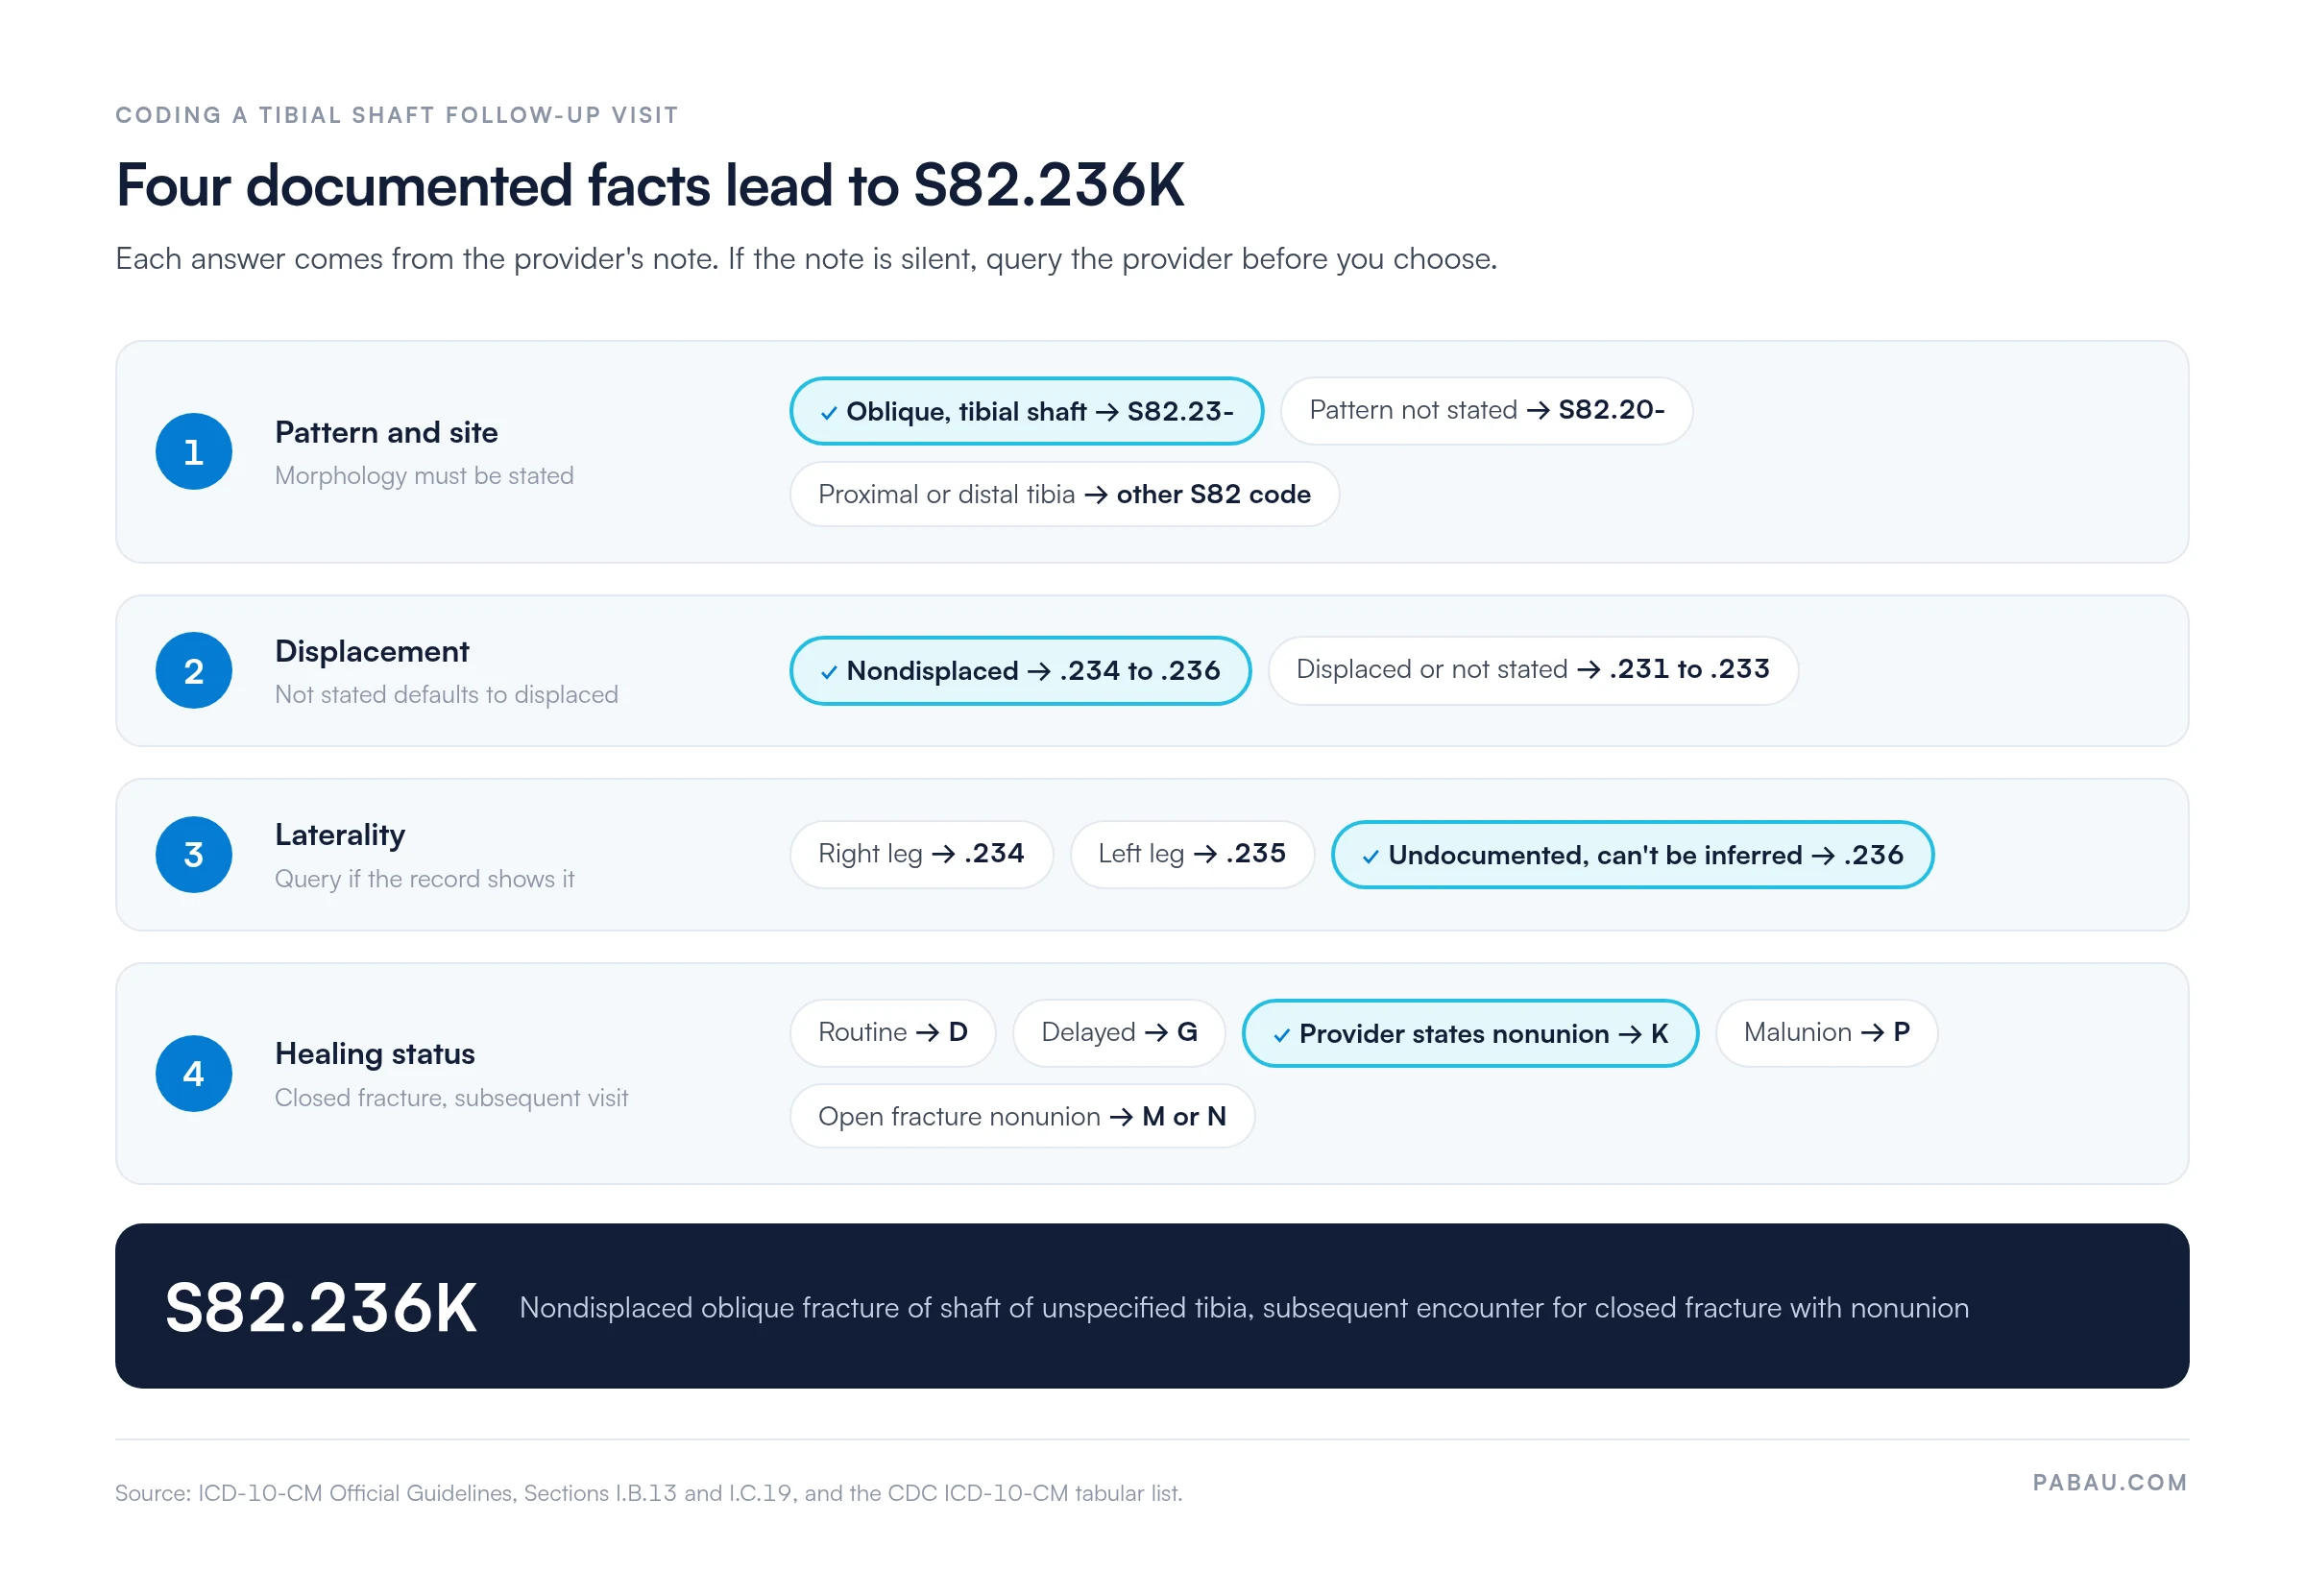Click the 'Four documented facts lead to S82.236K' title
This screenshot has height=1596, width=2305.
click(x=650, y=186)
